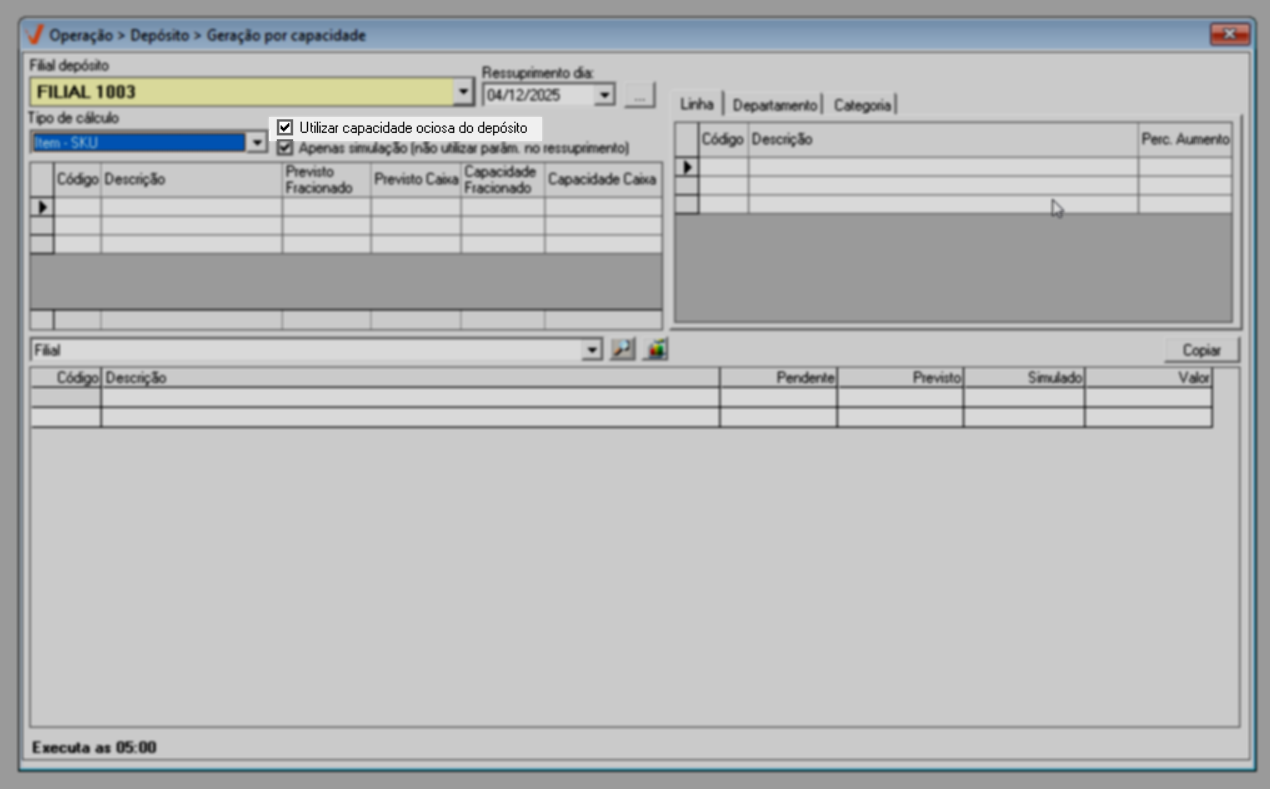Click the magnifier search icon beside Filial
This screenshot has height=789, width=1270.
622,350
